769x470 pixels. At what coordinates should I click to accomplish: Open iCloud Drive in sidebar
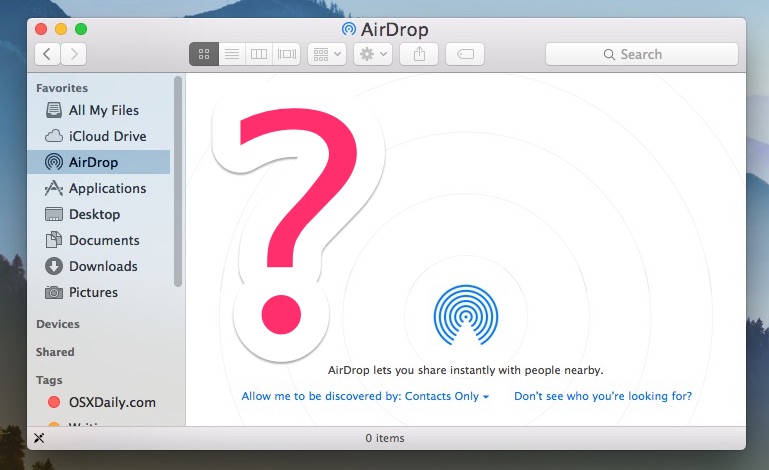(101, 136)
